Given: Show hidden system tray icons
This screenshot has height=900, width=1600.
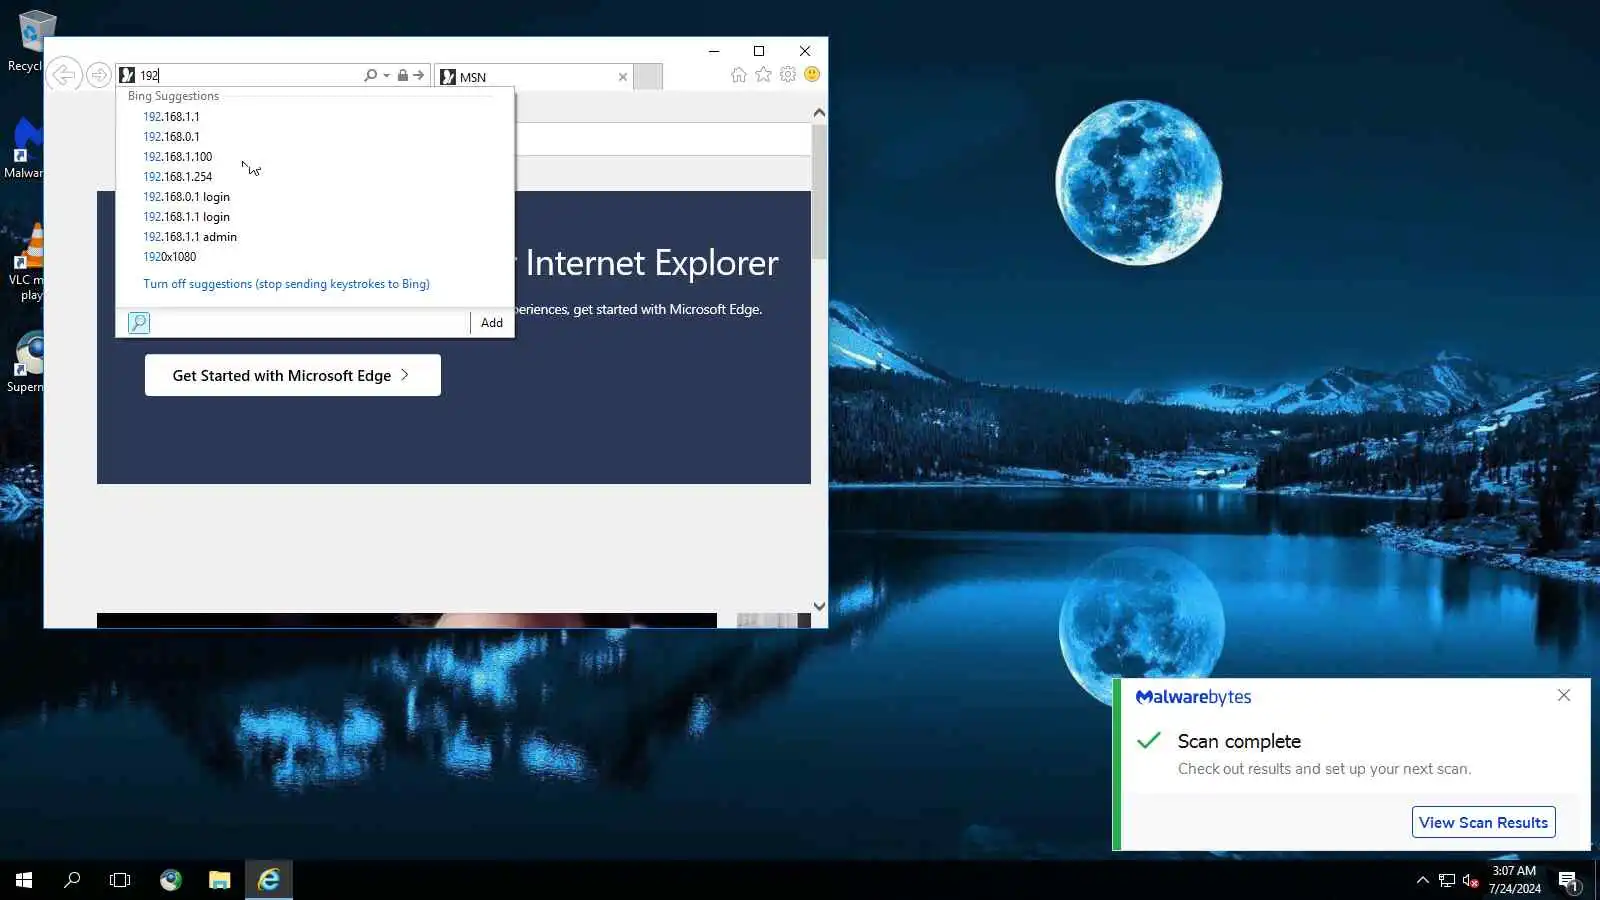Looking at the screenshot, I should tap(1422, 880).
